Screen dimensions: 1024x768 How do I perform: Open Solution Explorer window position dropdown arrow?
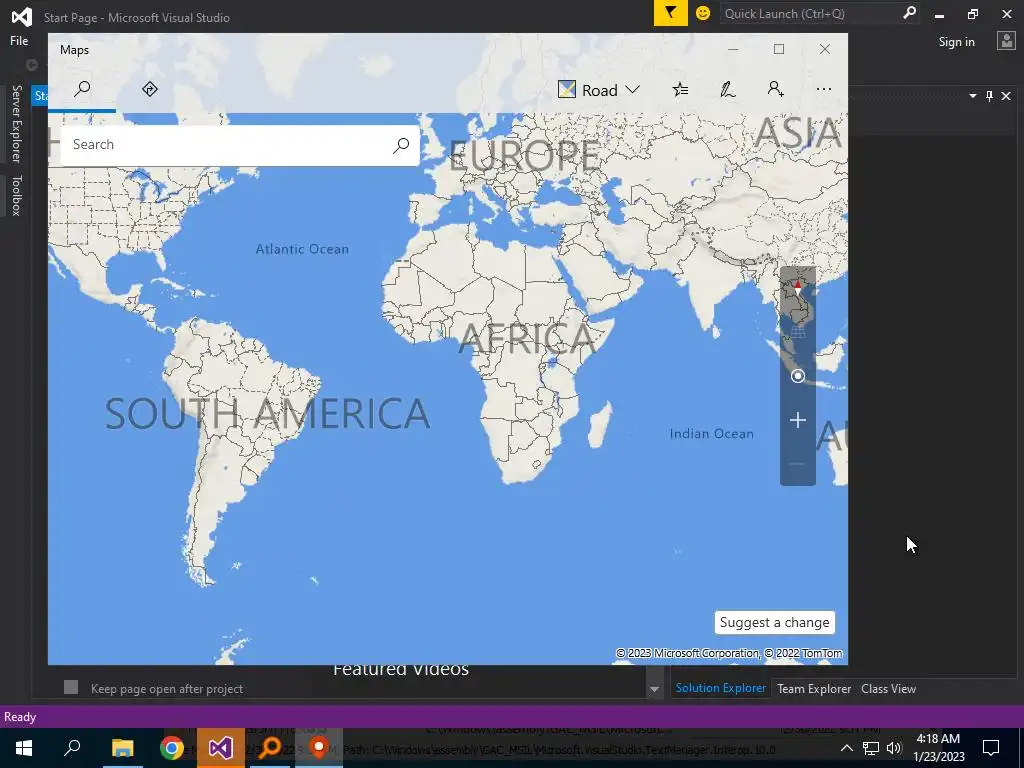(x=972, y=96)
